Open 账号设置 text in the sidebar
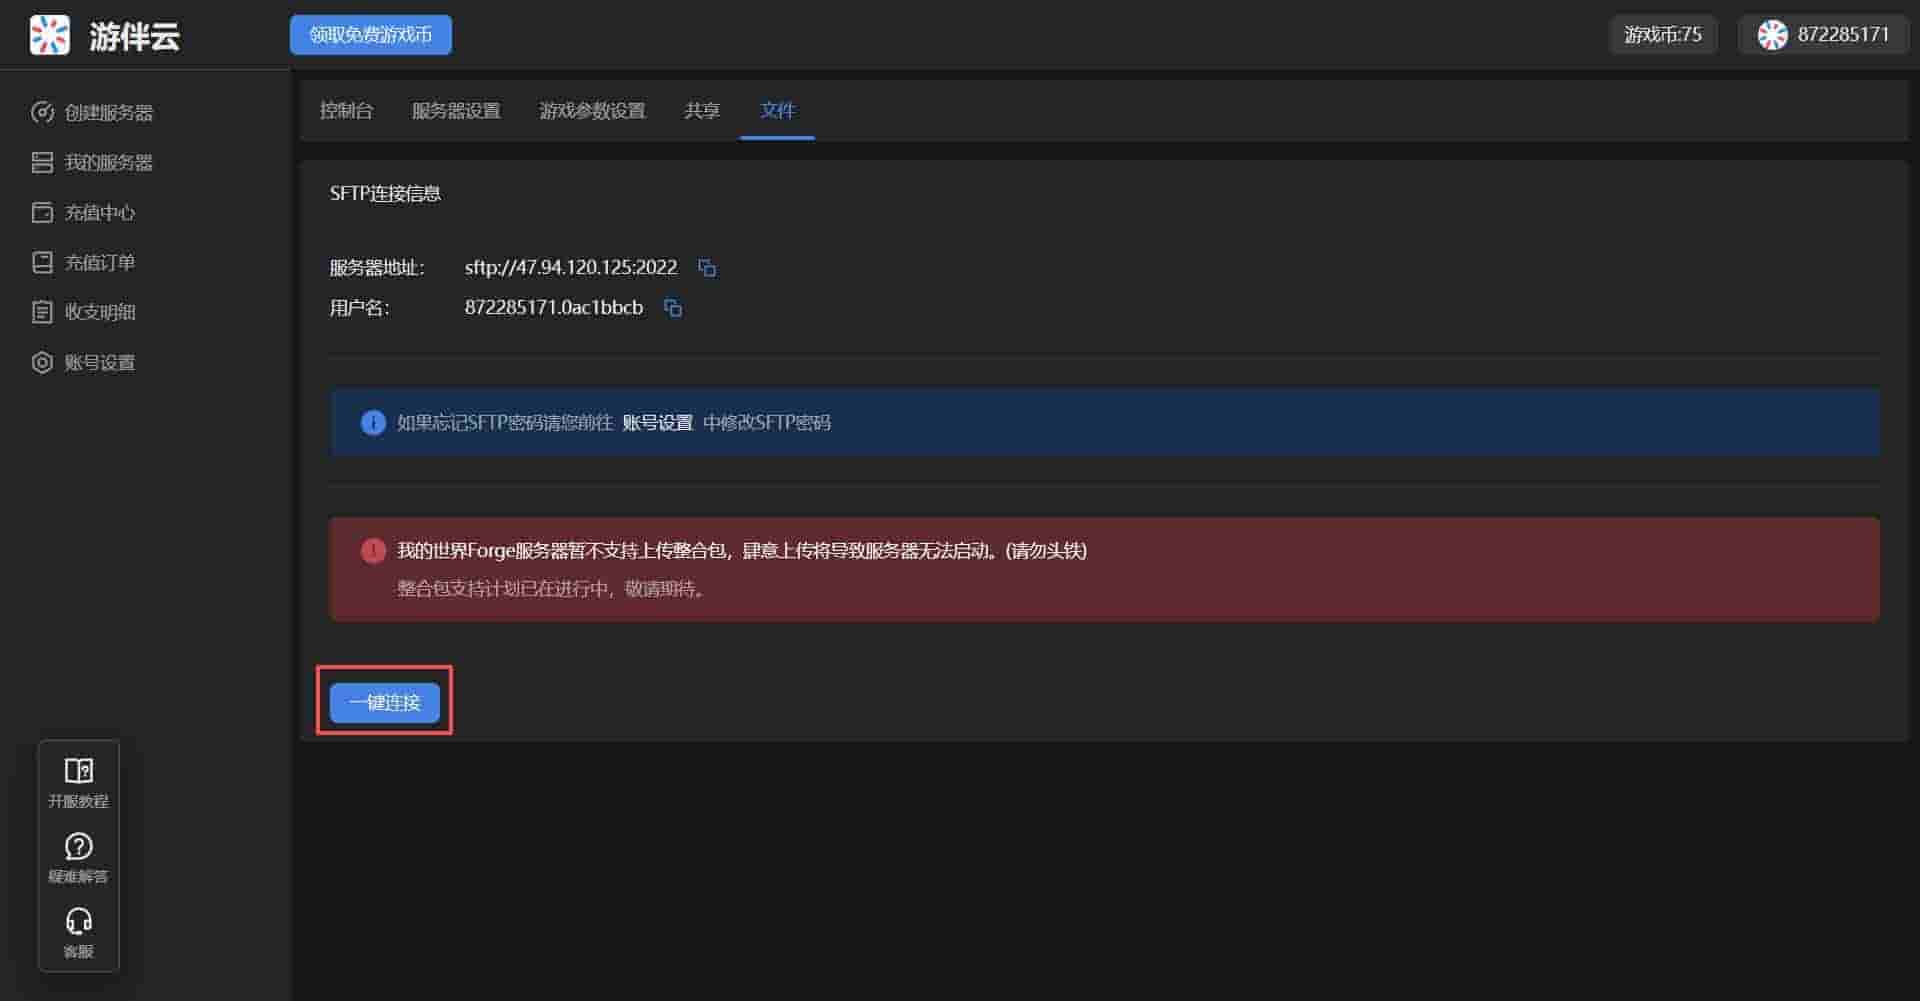 (x=100, y=362)
